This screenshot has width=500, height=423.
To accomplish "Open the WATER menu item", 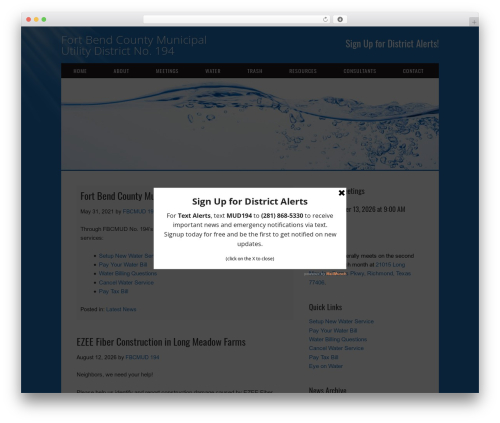I will (213, 71).
